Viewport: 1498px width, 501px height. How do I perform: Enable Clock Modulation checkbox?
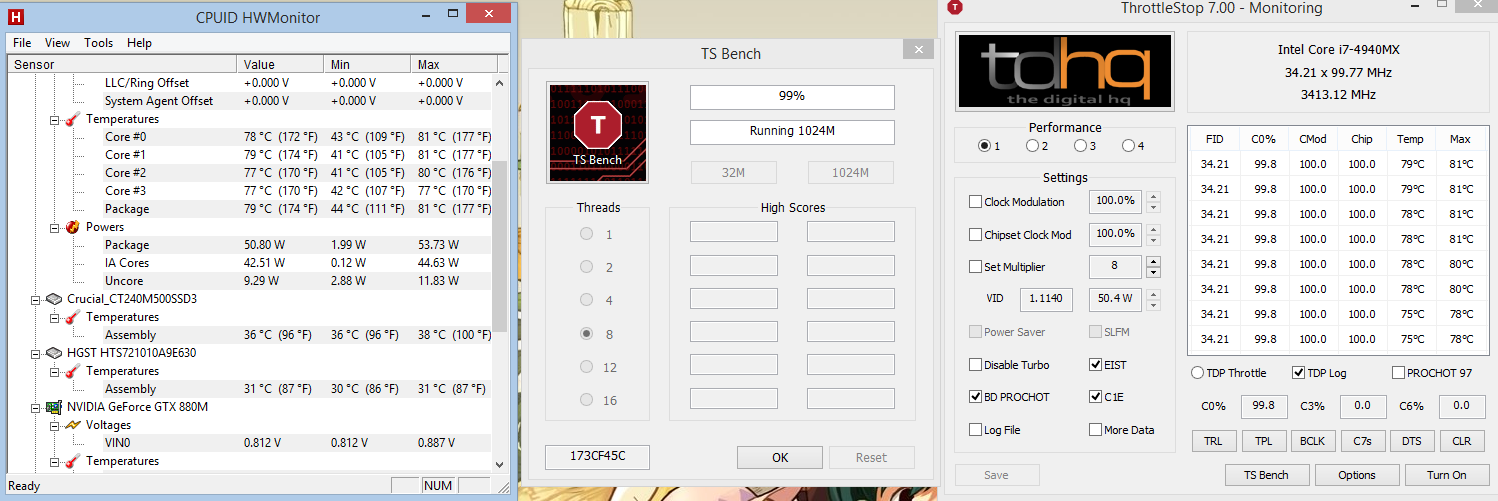pyautogui.click(x=975, y=202)
